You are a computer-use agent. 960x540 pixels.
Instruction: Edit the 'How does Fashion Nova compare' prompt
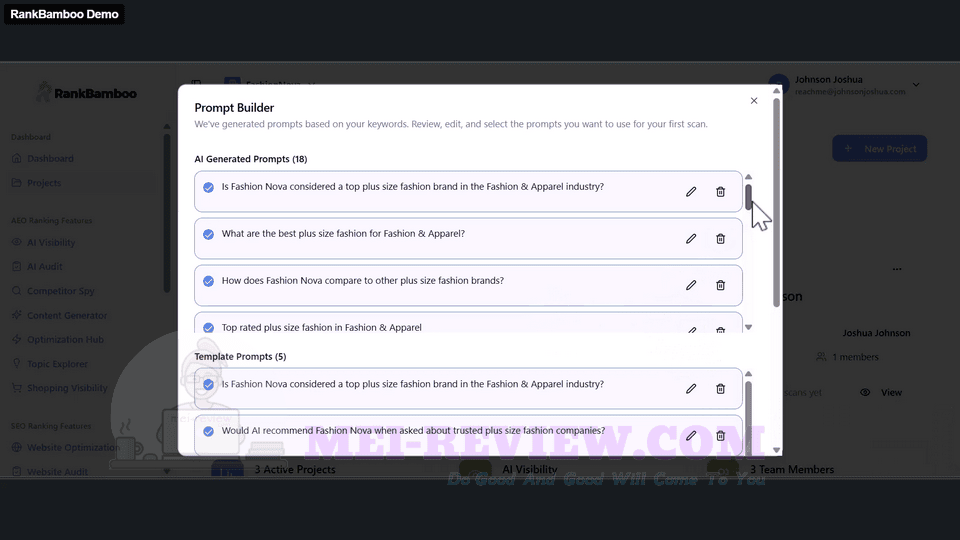click(x=691, y=285)
